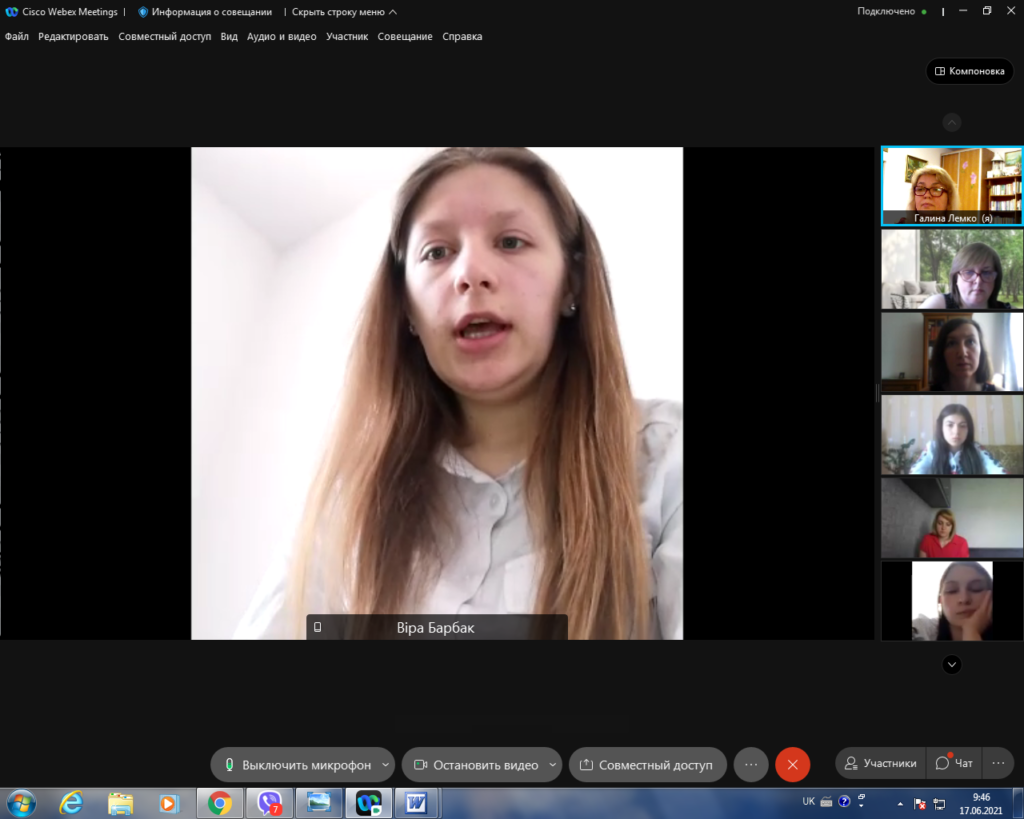Open the Совещание menu
The width and height of the screenshot is (1024, 819).
(x=405, y=37)
